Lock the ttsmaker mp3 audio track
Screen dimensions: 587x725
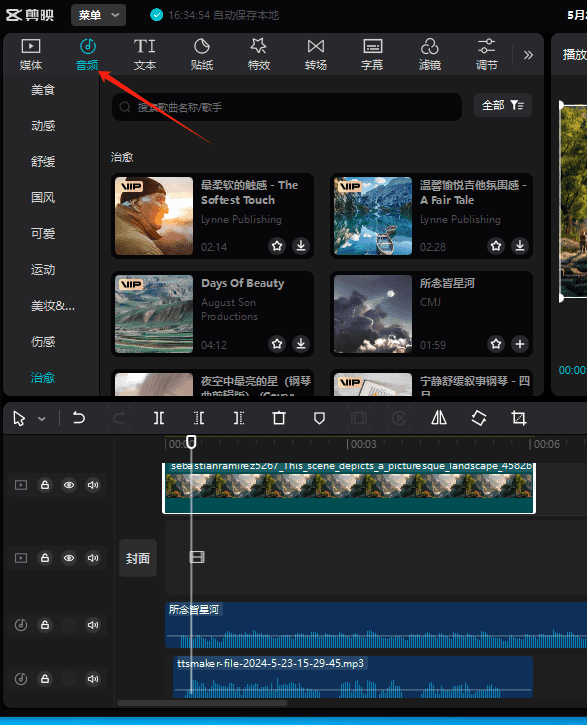point(45,678)
